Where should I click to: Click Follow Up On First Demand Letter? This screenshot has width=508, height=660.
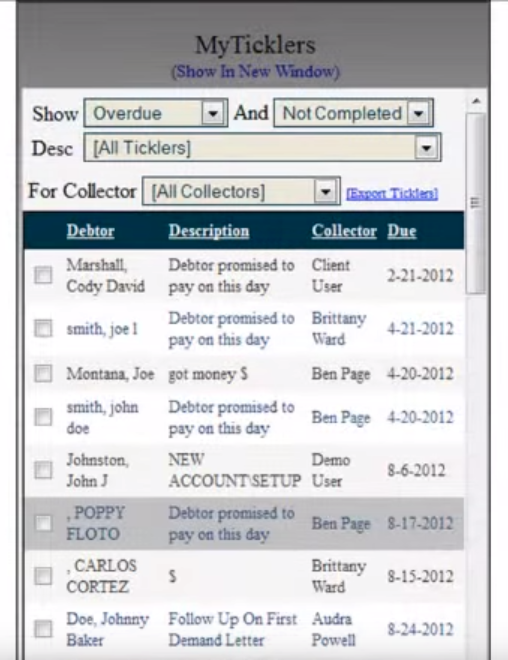pyautogui.click(x=233, y=630)
